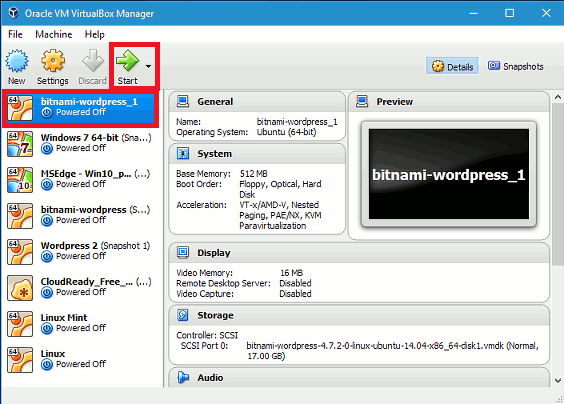564x404 pixels.
Task: Open the System section header link
Action: click(x=214, y=154)
